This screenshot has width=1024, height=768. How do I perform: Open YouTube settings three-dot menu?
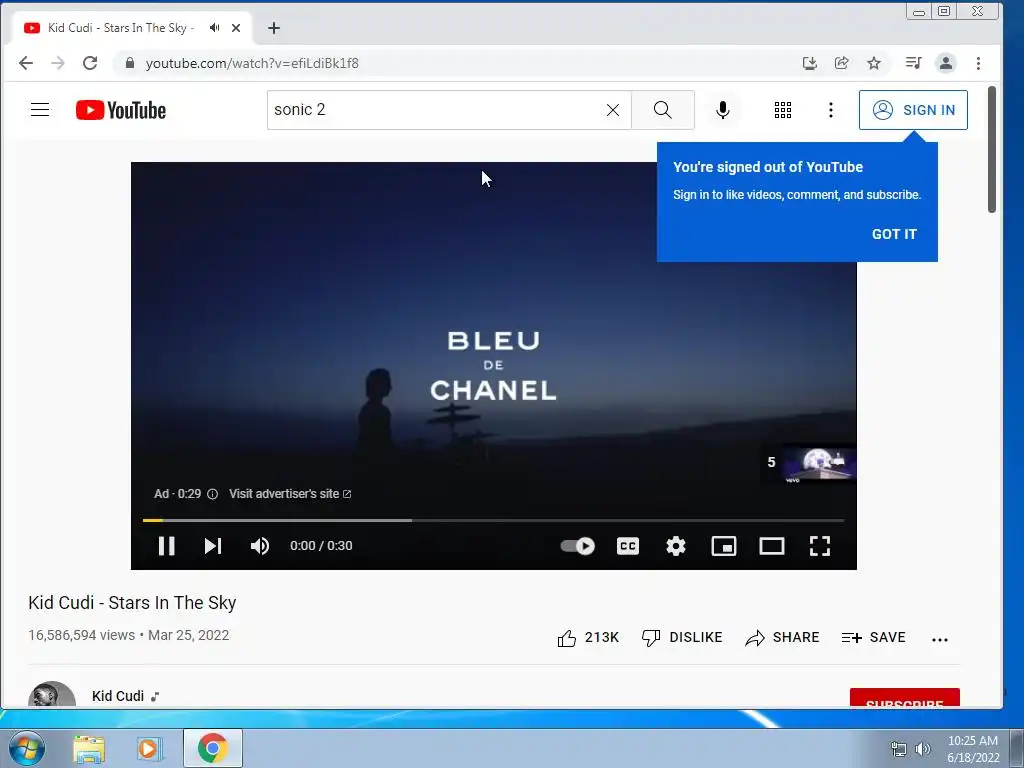click(x=831, y=110)
